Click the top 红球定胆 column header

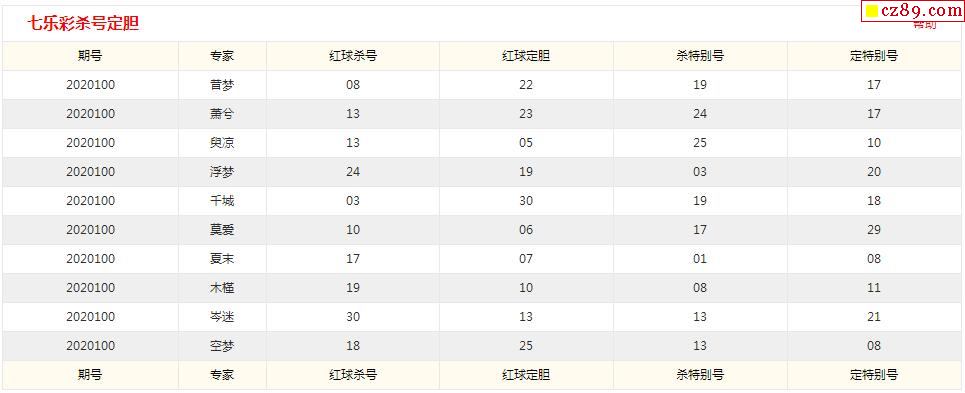coord(526,56)
